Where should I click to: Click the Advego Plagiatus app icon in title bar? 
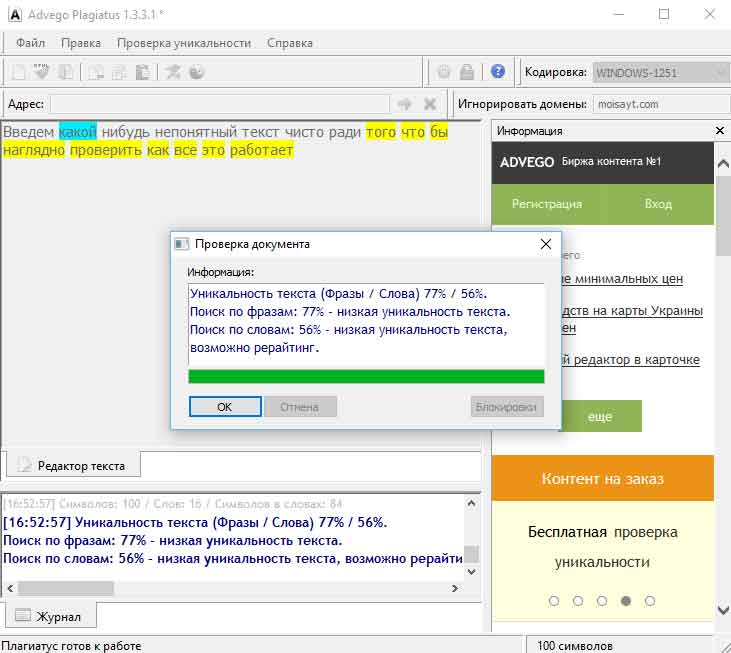[x=15, y=14]
